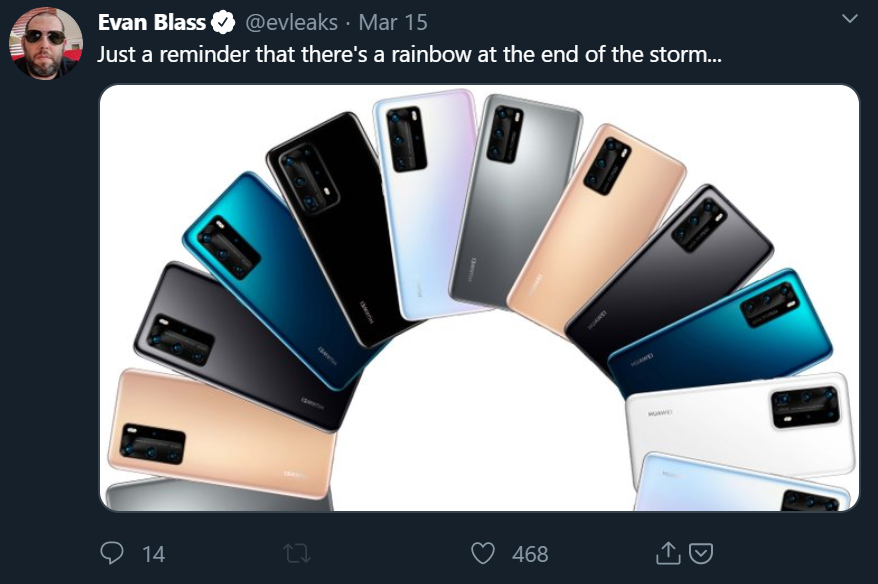
Task: Click the verified badge next to Evan Blass
Action: tap(223, 23)
